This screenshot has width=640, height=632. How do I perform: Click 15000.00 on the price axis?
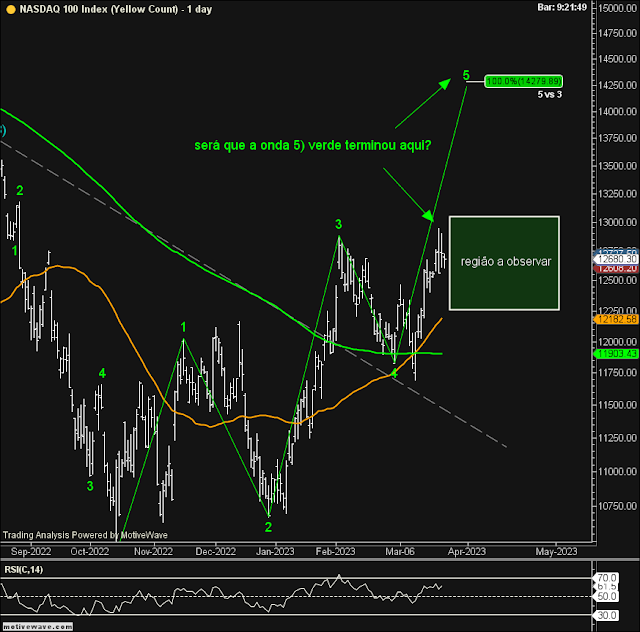[618, 8]
